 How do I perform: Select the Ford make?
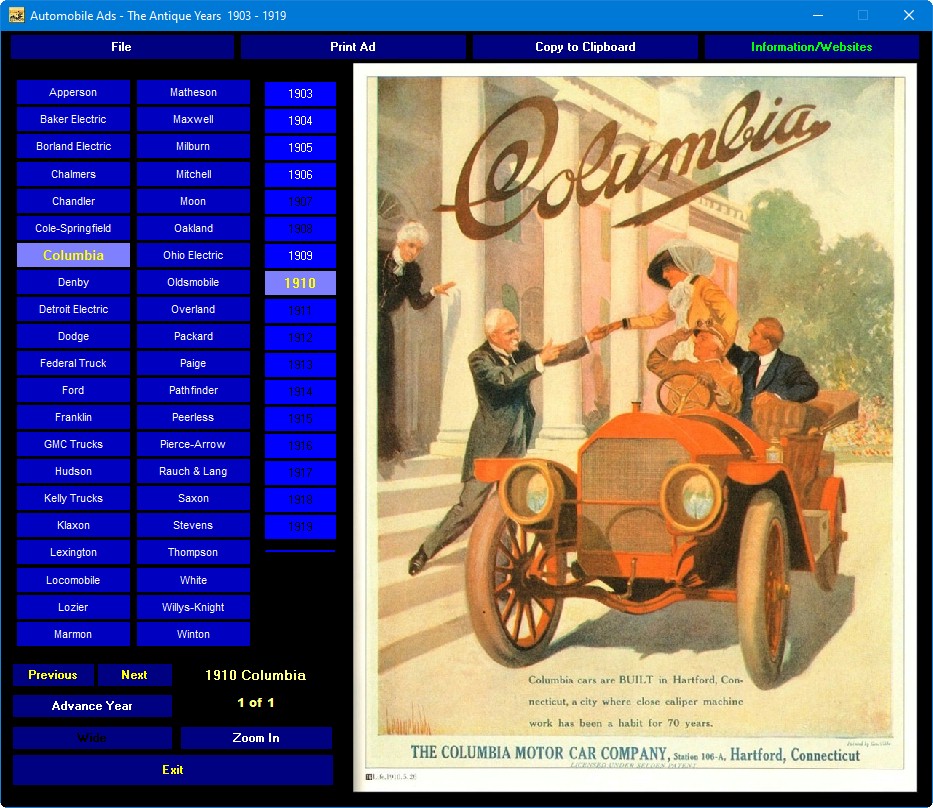click(73, 390)
